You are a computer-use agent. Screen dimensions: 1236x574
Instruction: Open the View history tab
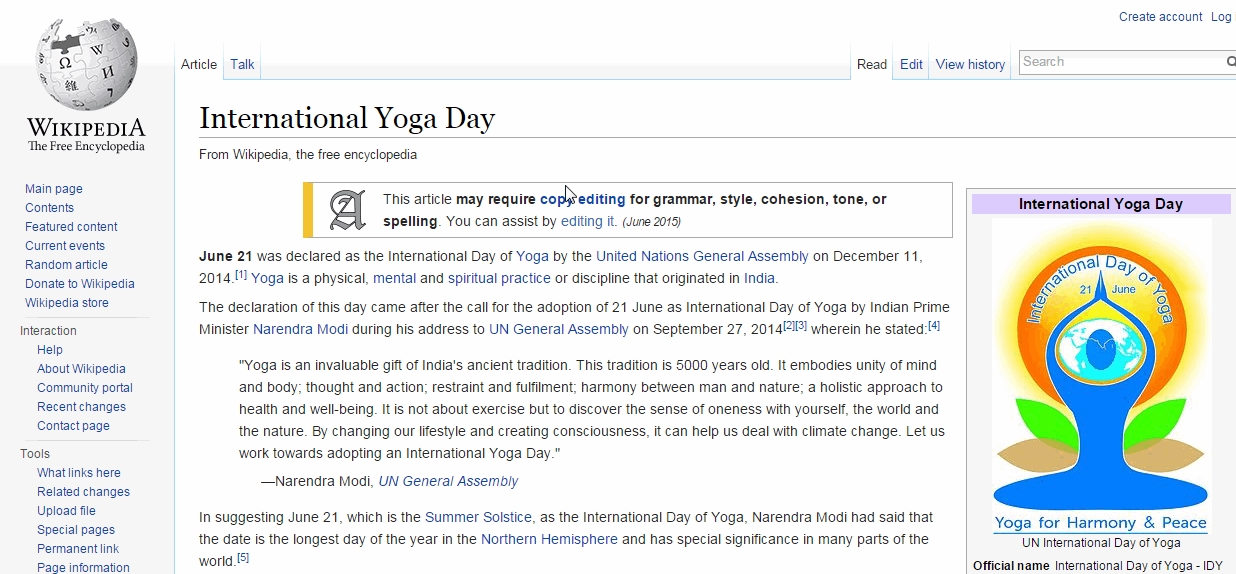[x=970, y=64]
